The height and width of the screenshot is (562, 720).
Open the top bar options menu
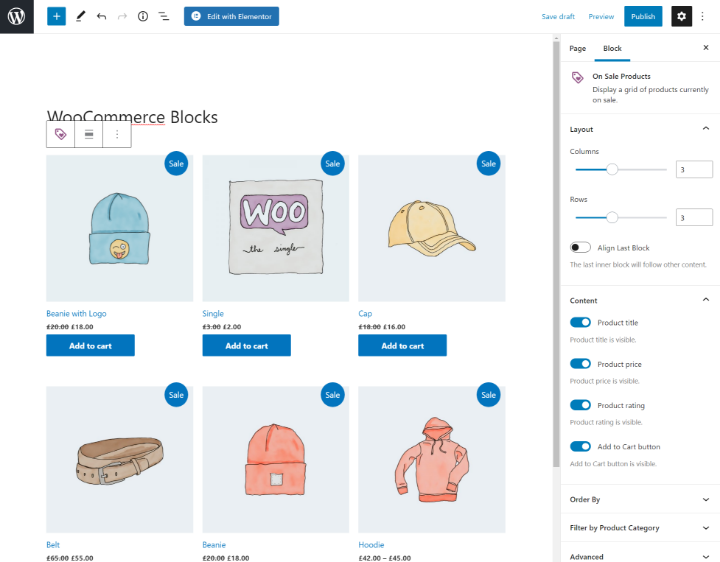[x=703, y=17]
